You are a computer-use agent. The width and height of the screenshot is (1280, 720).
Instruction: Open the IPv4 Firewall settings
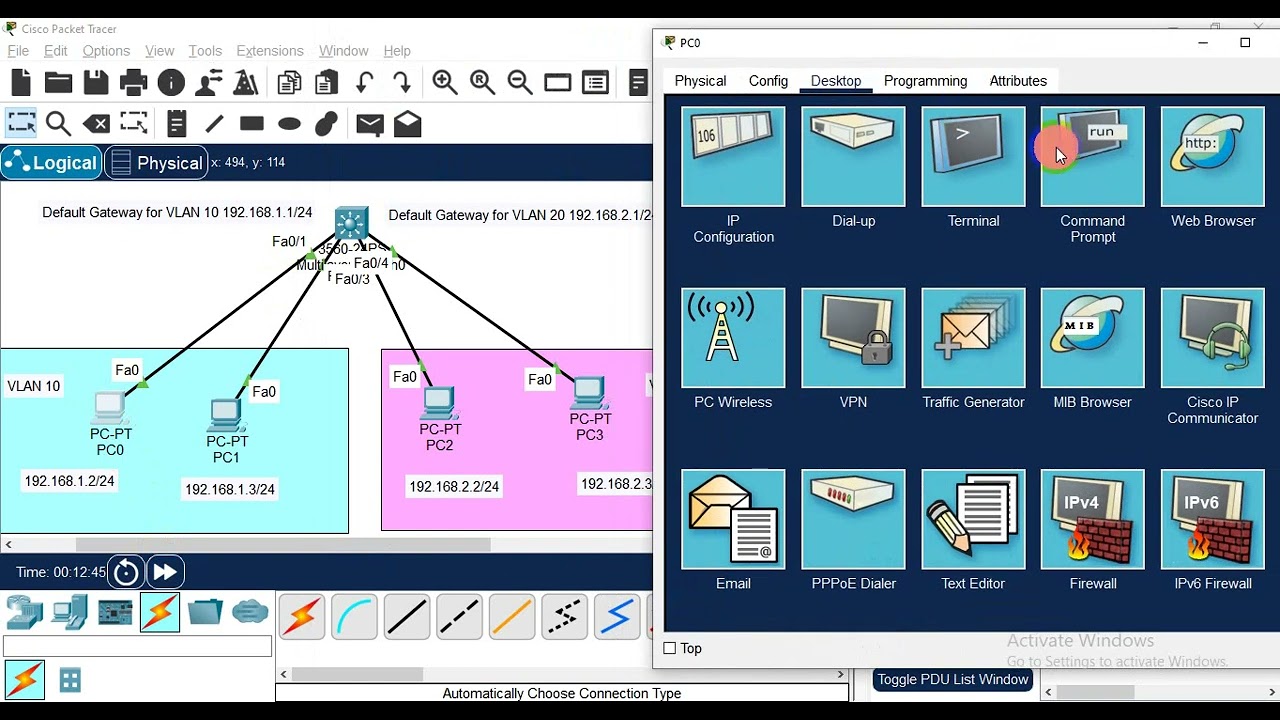coord(1092,519)
